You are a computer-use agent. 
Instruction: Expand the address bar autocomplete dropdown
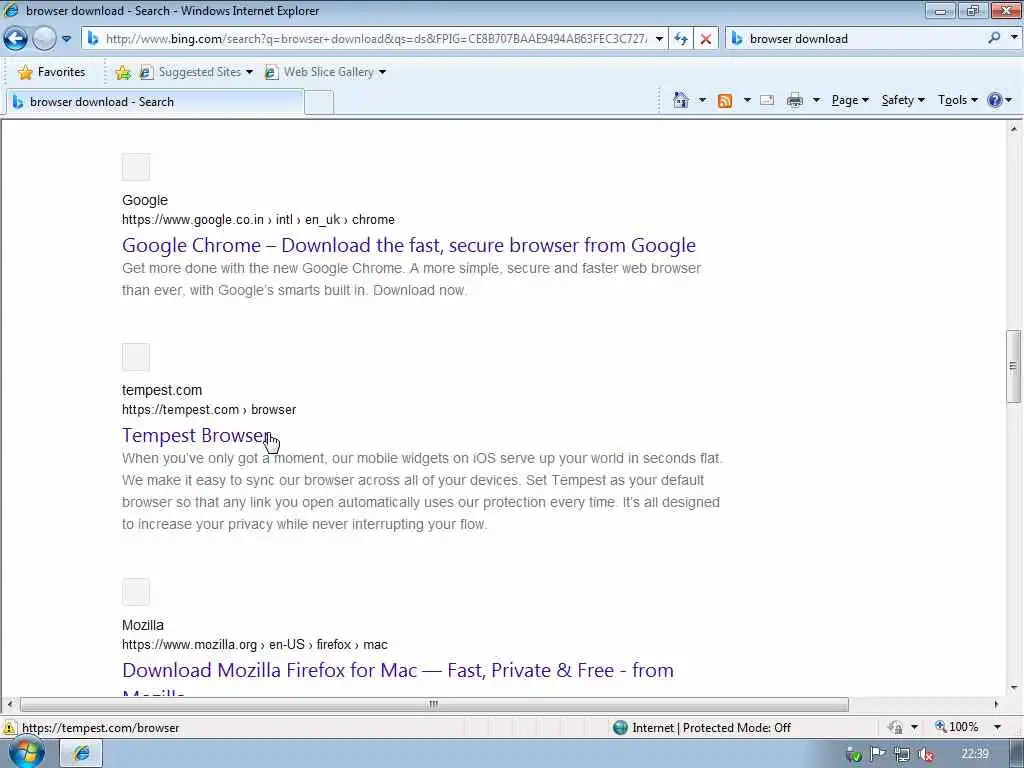[660, 39]
